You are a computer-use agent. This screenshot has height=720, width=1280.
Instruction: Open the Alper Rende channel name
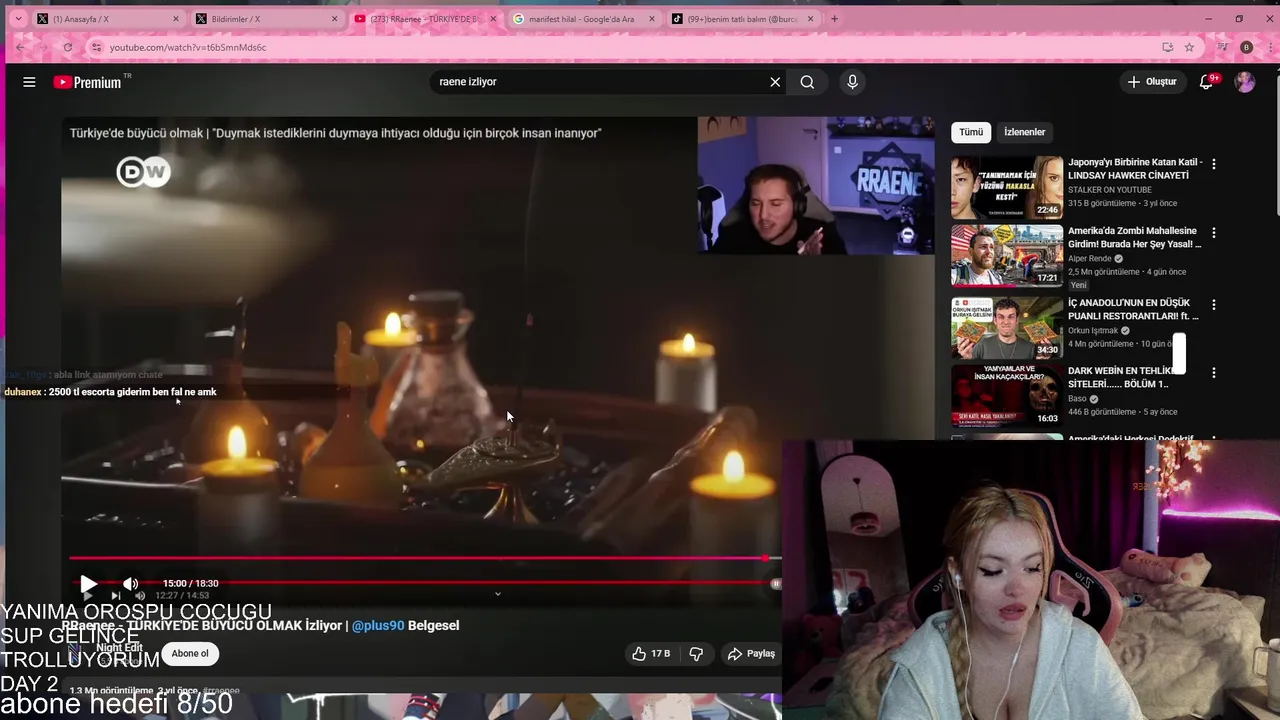click(1089, 259)
